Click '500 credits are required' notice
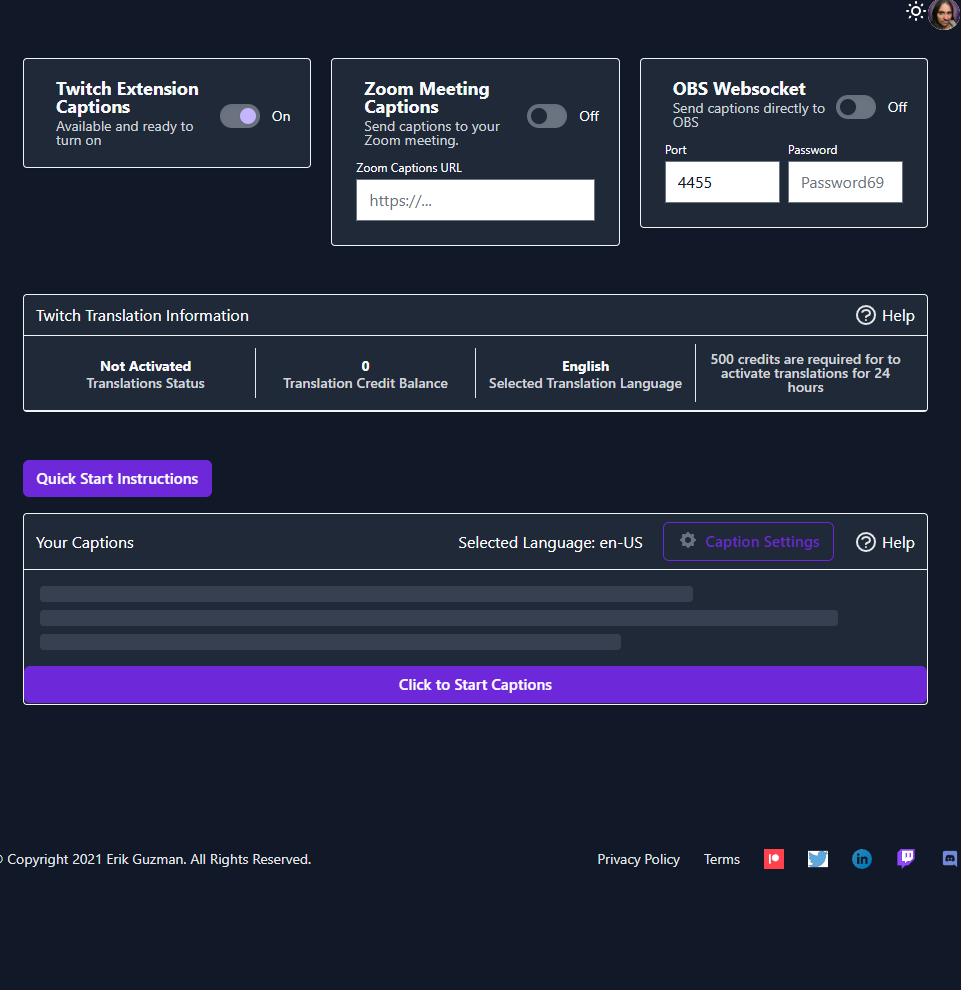Viewport: 961px width, 990px height. point(806,373)
